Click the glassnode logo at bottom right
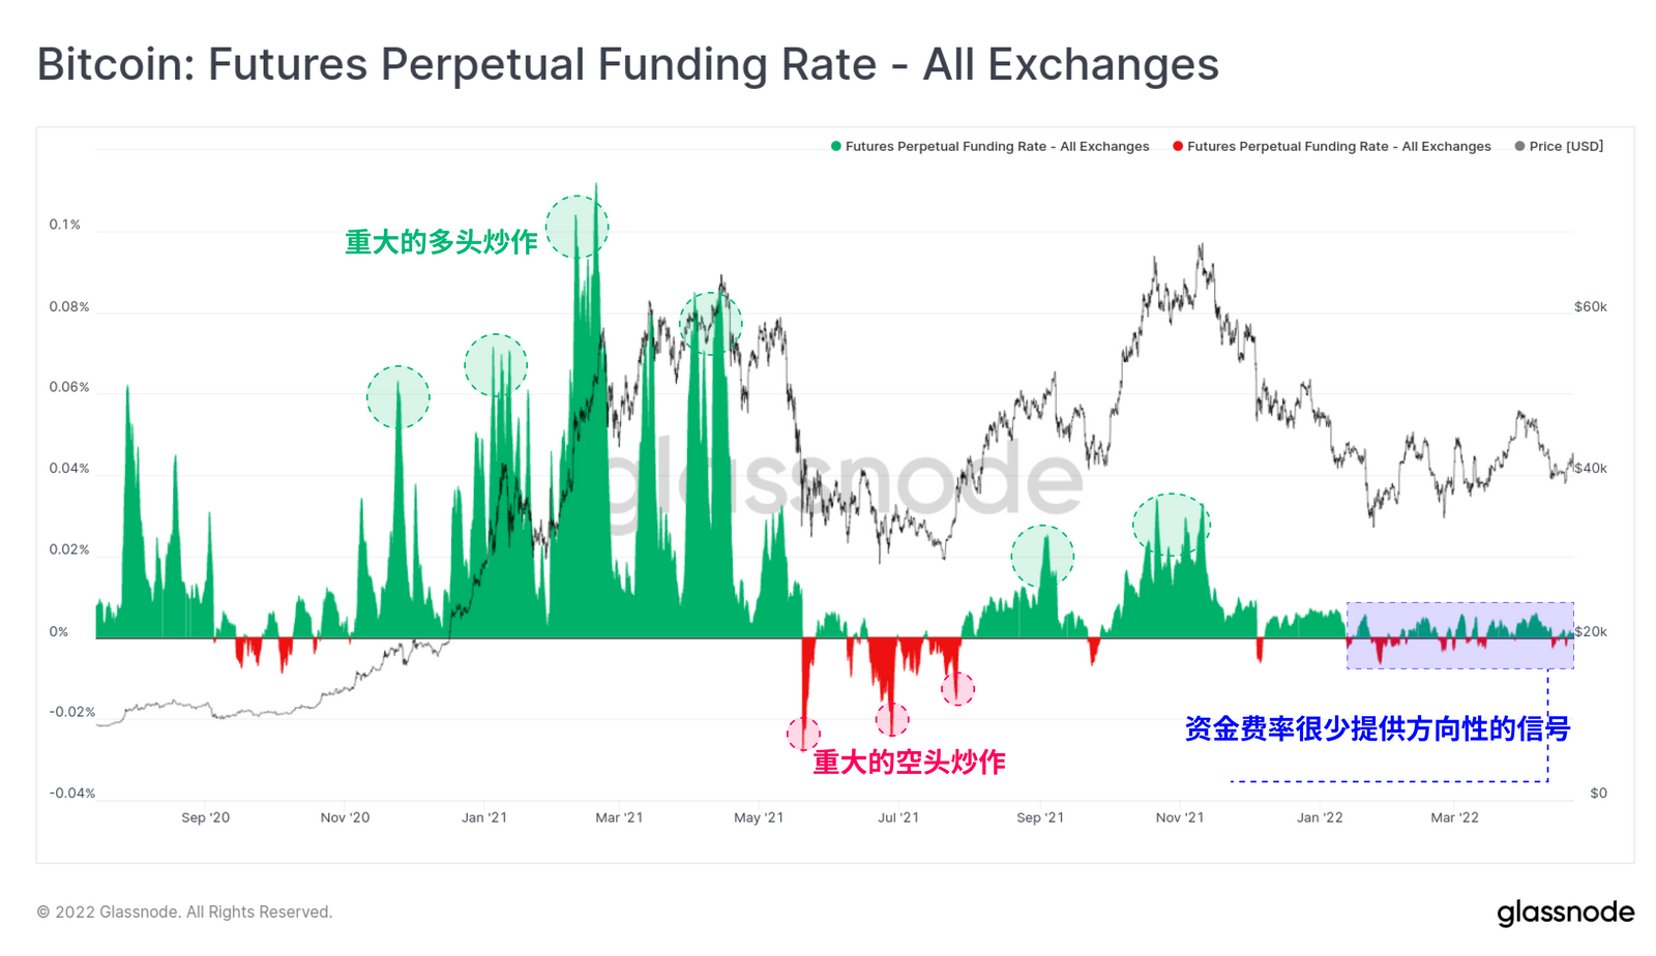The image size is (1656, 956). [x=1565, y=913]
